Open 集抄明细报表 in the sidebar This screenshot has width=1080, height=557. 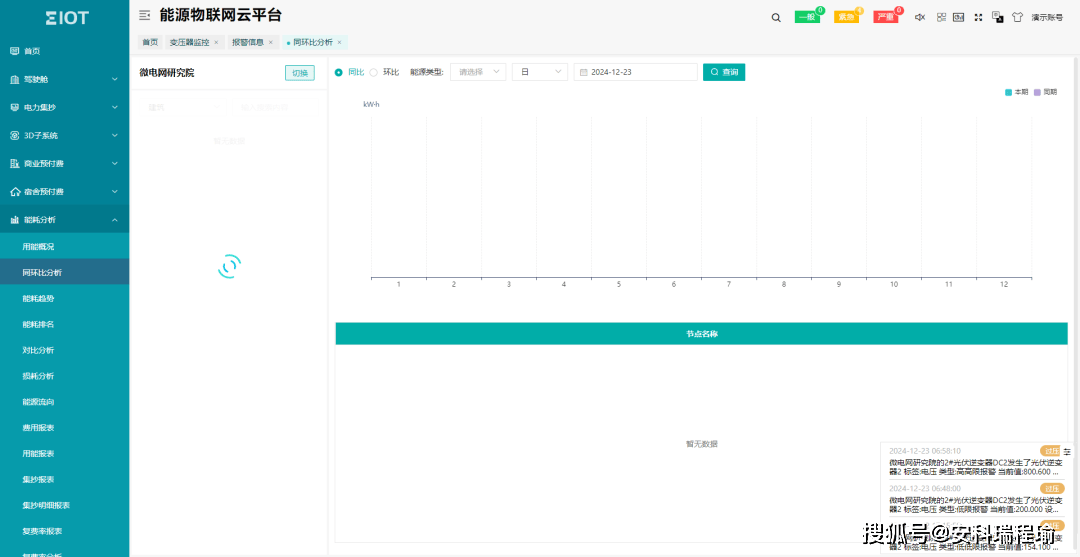65,505
